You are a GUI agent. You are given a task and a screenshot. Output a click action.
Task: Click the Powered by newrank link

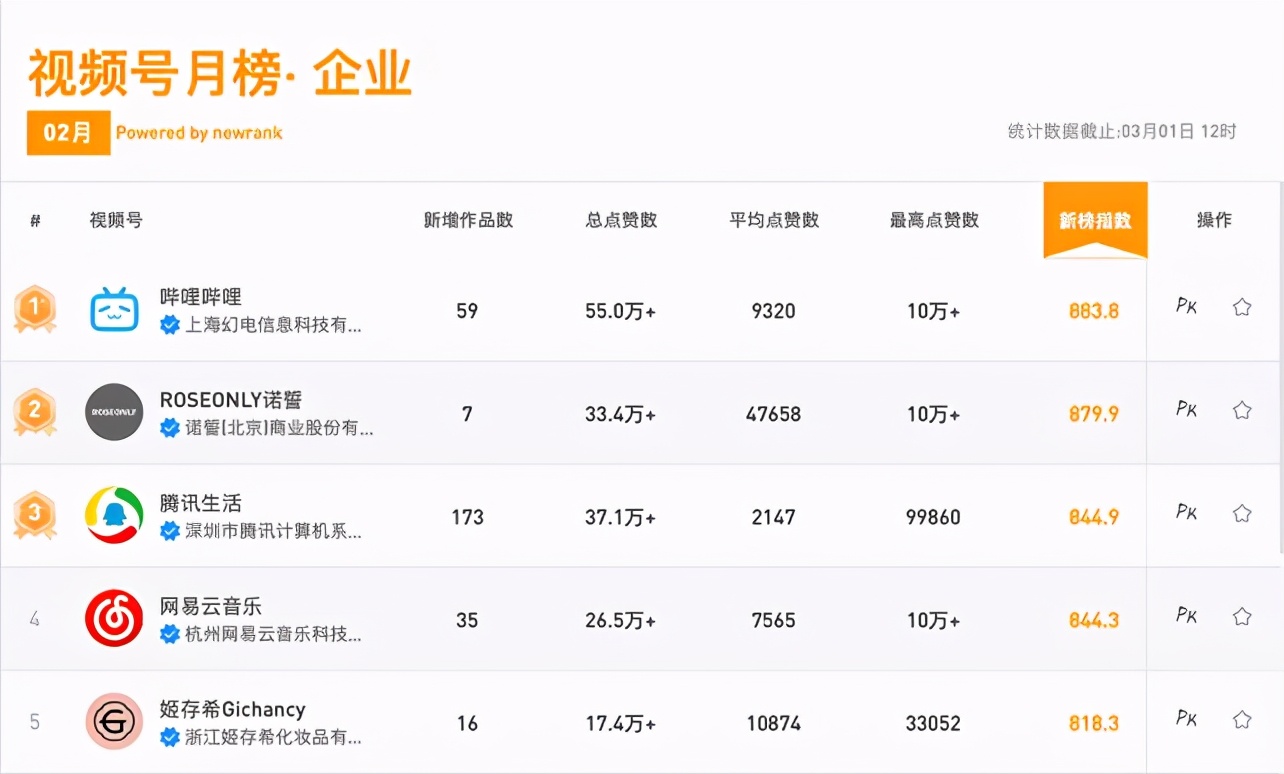(x=199, y=132)
